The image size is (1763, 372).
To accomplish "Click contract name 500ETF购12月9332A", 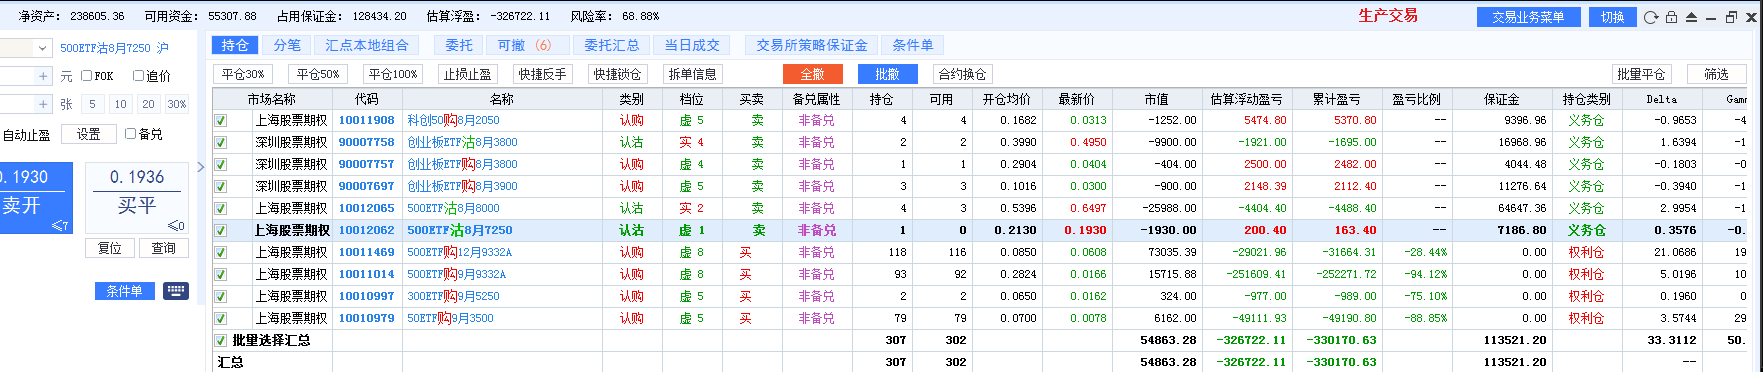I will point(459,252).
